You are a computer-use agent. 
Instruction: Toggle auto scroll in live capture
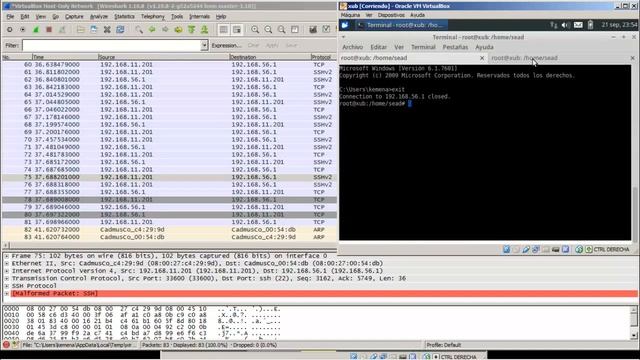(237, 29)
